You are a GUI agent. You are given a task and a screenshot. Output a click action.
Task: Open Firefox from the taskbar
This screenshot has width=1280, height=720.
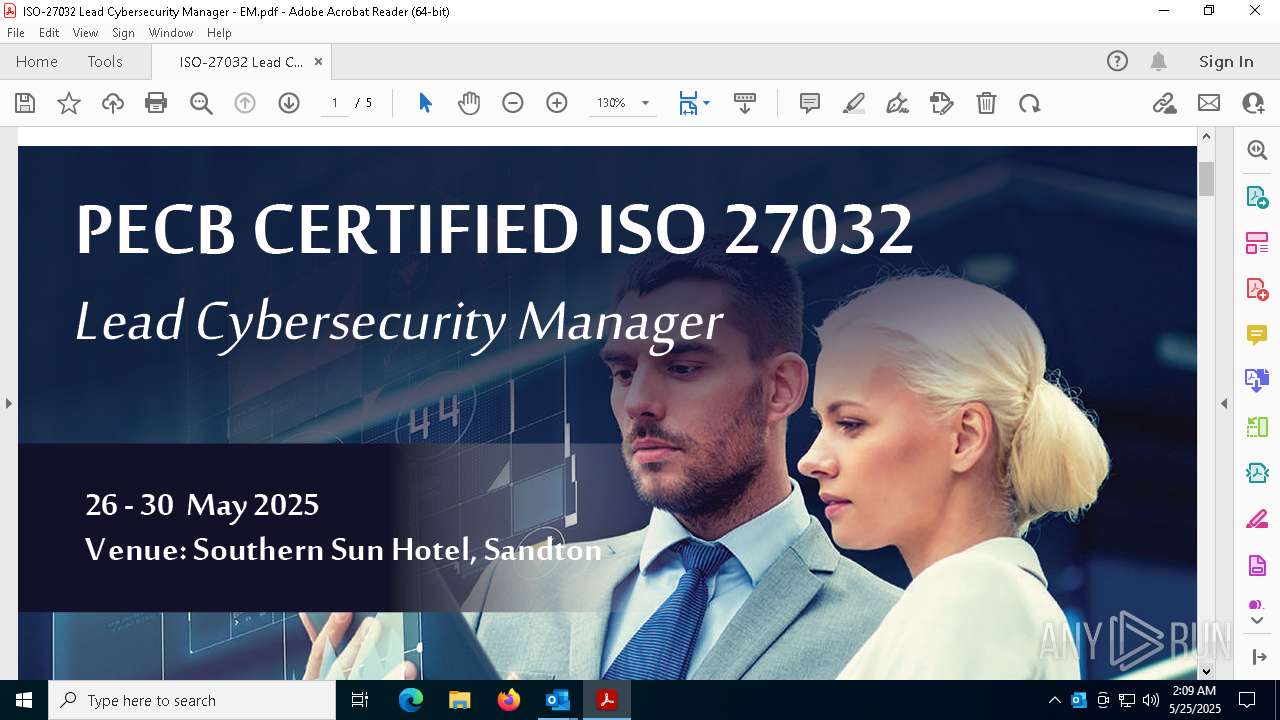(509, 700)
